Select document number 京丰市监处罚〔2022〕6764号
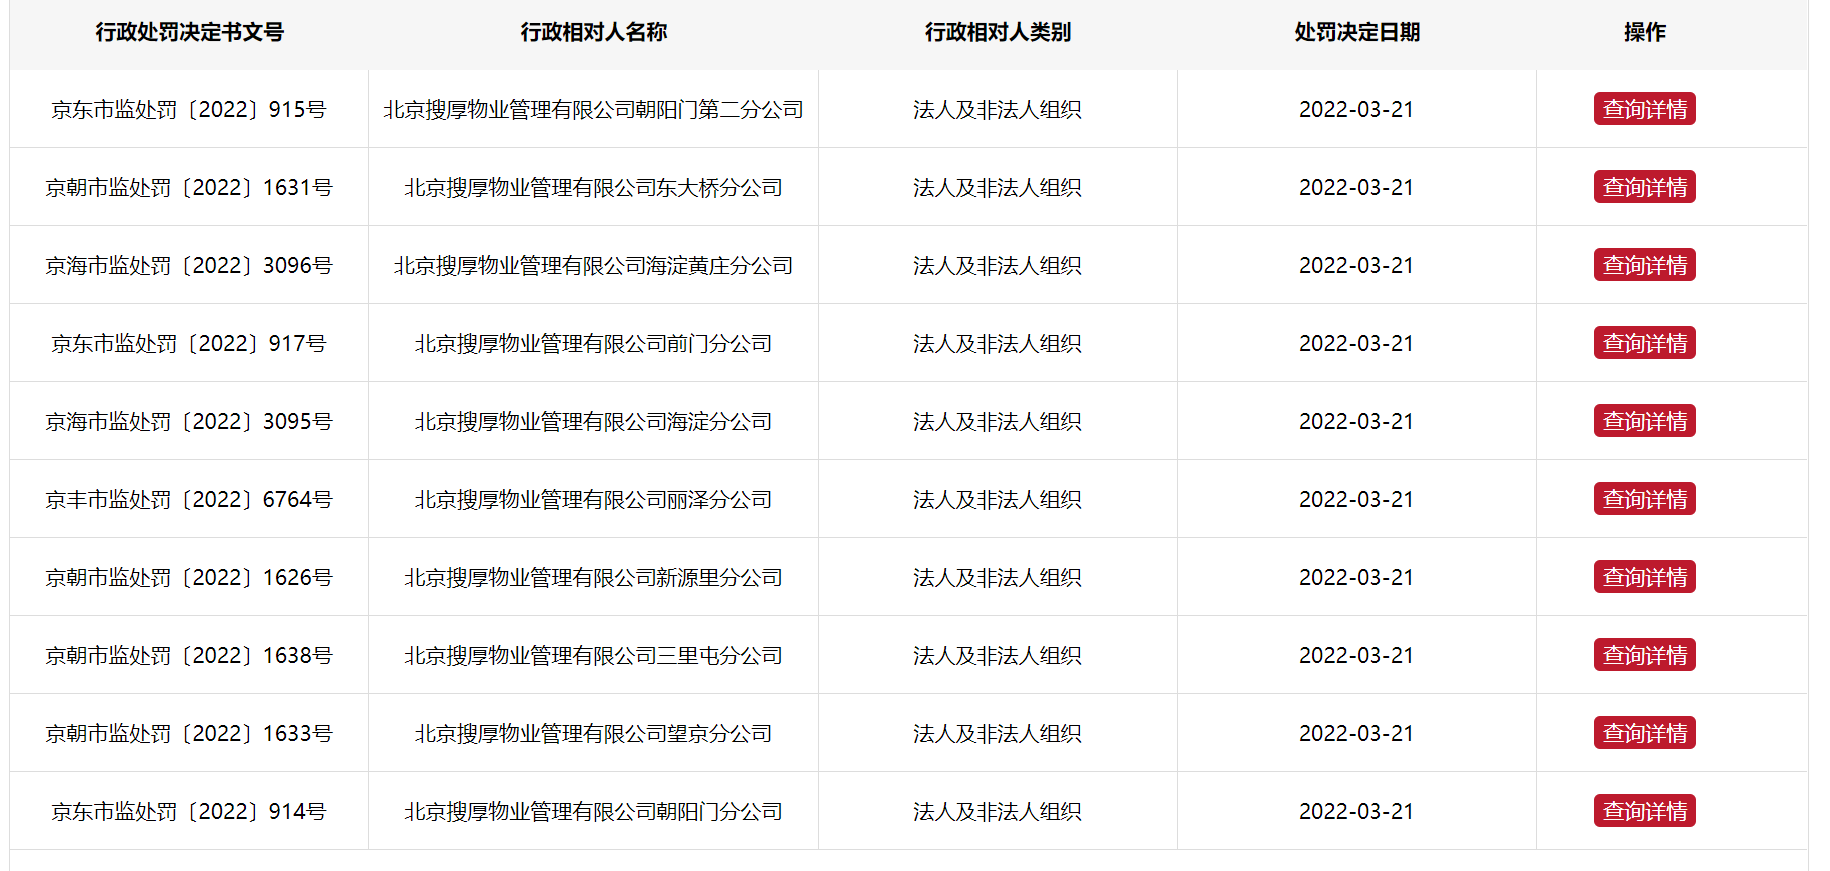This screenshot has height=871, width=1830. 189,500
